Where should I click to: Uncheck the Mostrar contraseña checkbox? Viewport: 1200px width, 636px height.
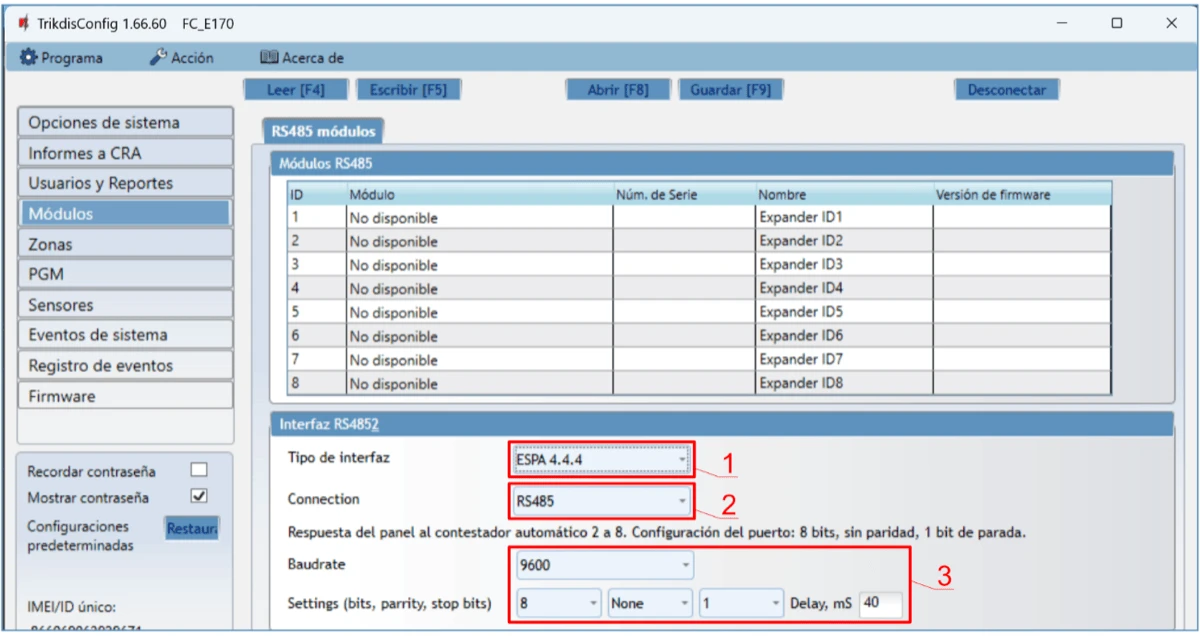point(198,496)
